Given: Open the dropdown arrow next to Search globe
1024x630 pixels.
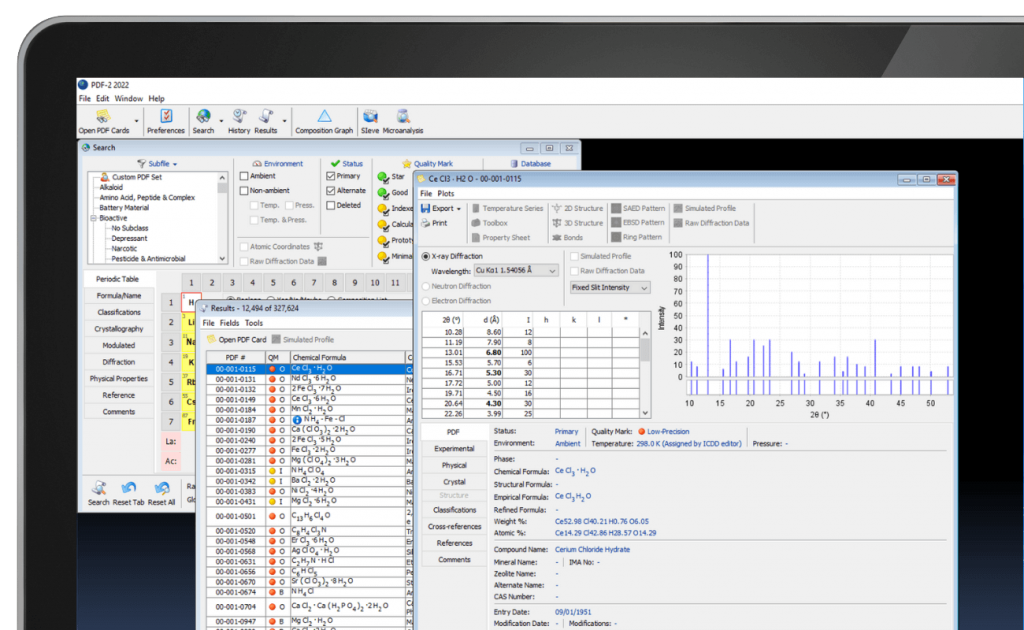Looking at the screenshot, I should click(221, 121).
